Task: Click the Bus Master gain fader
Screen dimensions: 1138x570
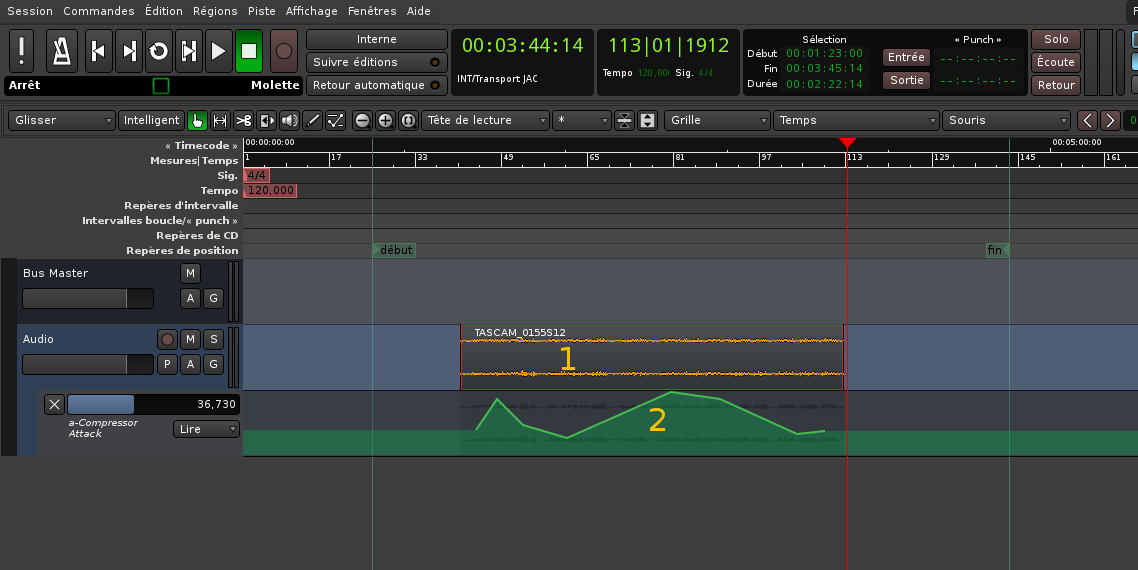Action: click(88, 298)
